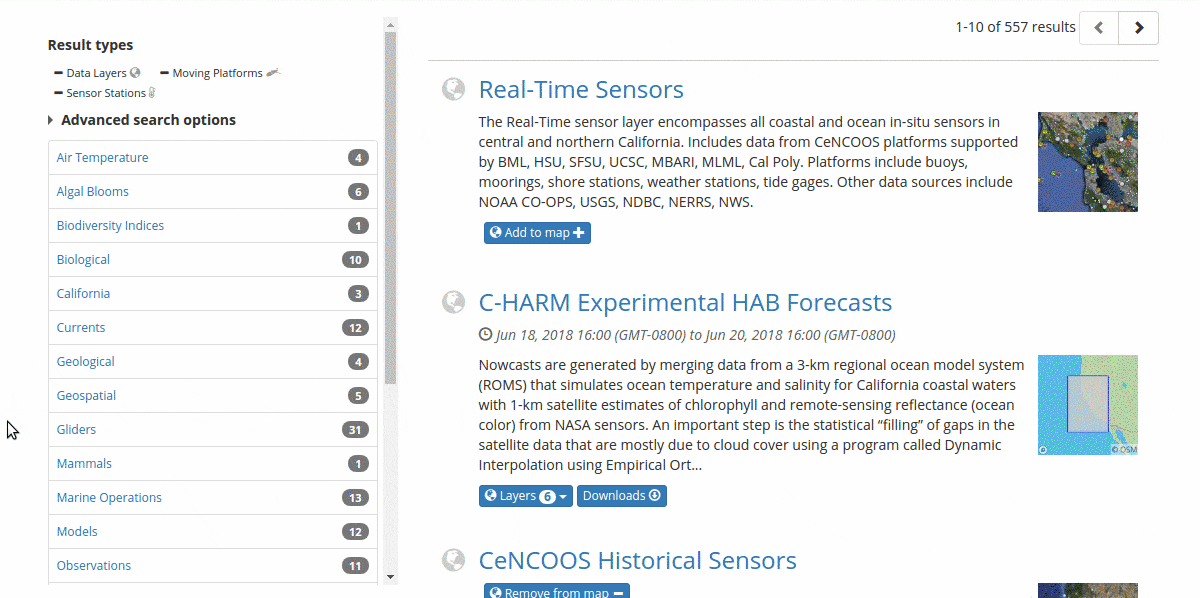Screen dimensions: 1200x598
Task: Click the Data Layers globe icon filter
Action: coord(135,73)
